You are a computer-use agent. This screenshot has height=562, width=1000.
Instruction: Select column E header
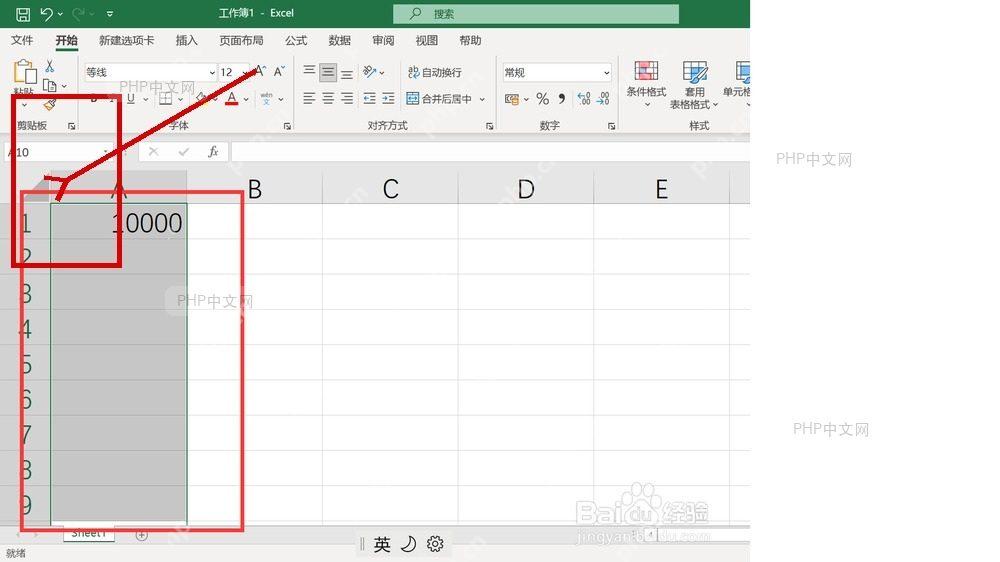661,189
